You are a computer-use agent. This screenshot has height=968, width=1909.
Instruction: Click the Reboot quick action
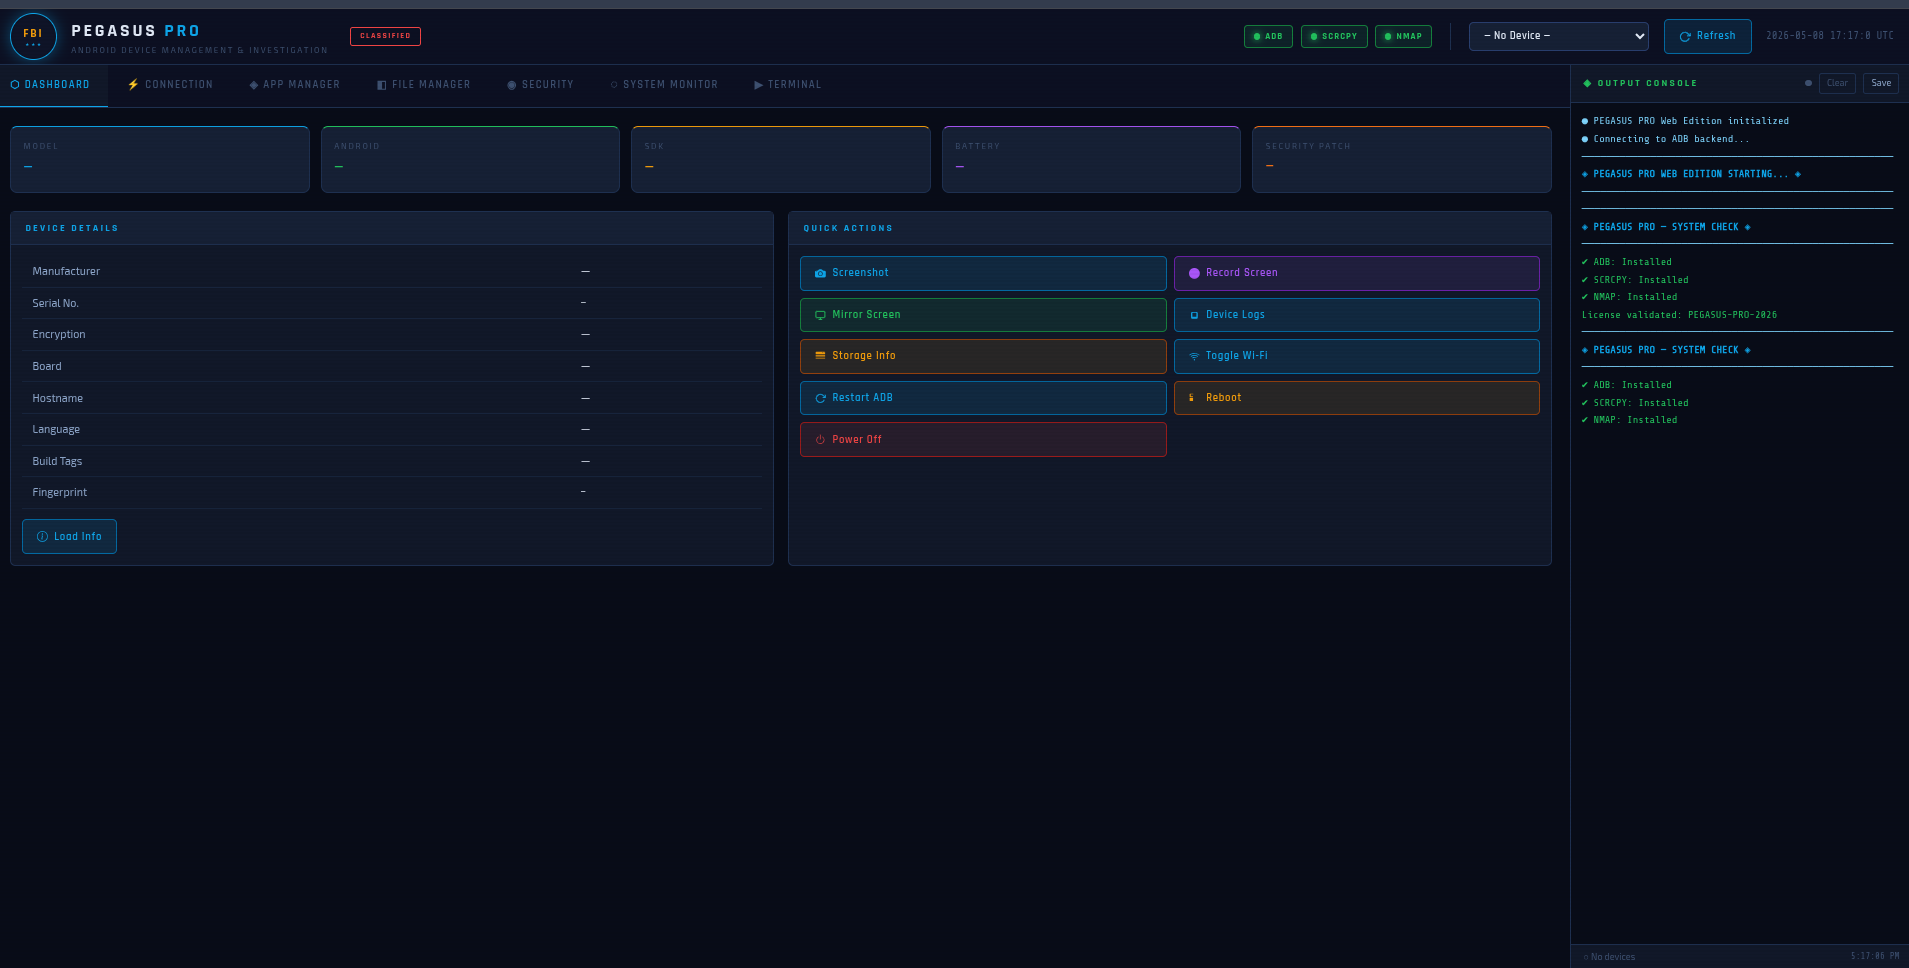(1356, 398)
